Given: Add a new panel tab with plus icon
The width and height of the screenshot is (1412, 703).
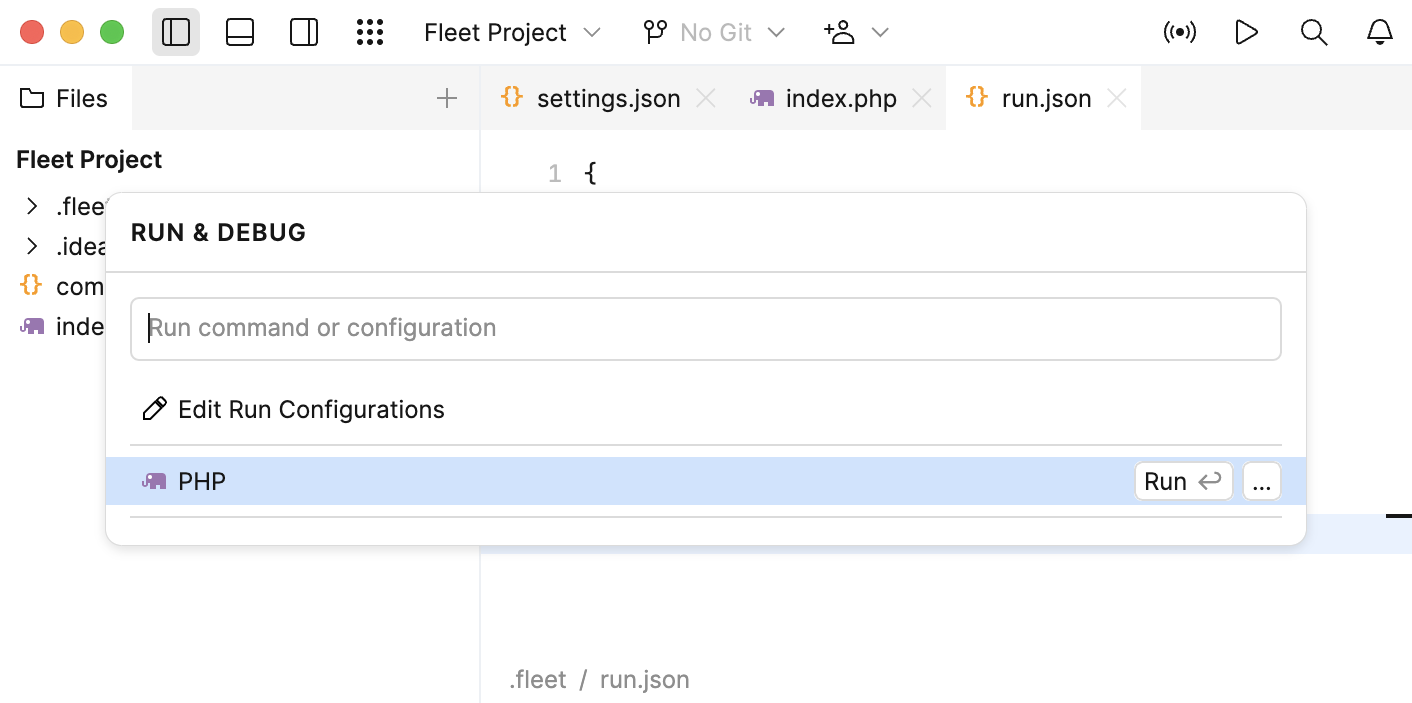Looking at the screenshot, I should click(x=447, y=98).
